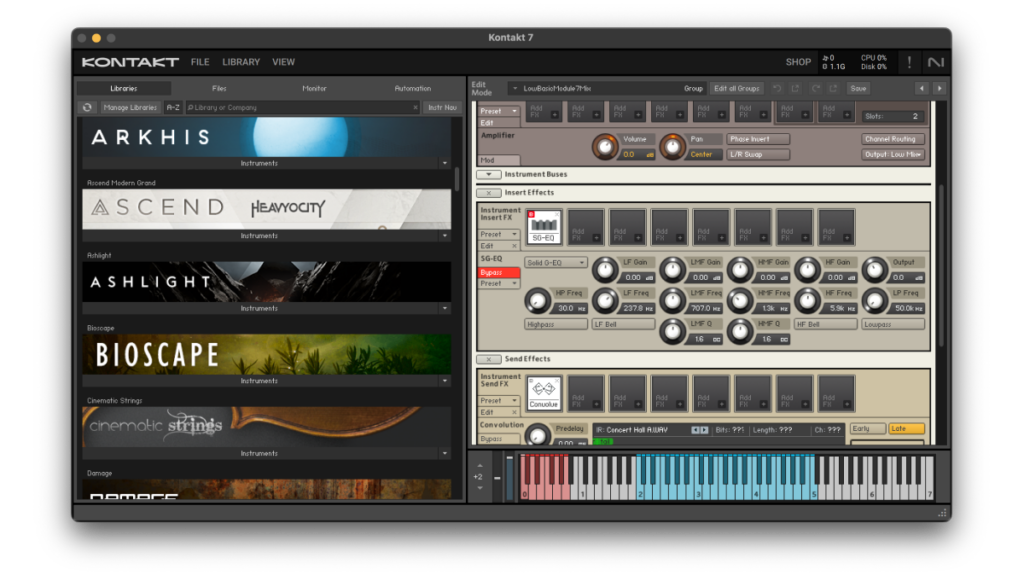
Task: Select the Late convolution mode
Action: click(906, 429)
